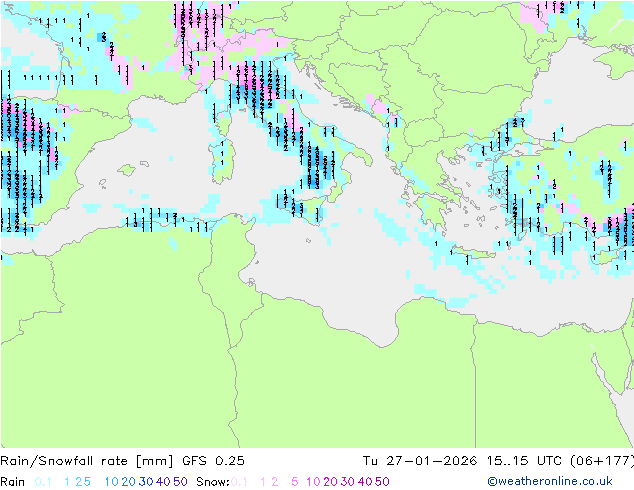Pick the 50 value in Rain legend
Screen dimensions: 634x490
pyautogui.click(x=180, y=482)
